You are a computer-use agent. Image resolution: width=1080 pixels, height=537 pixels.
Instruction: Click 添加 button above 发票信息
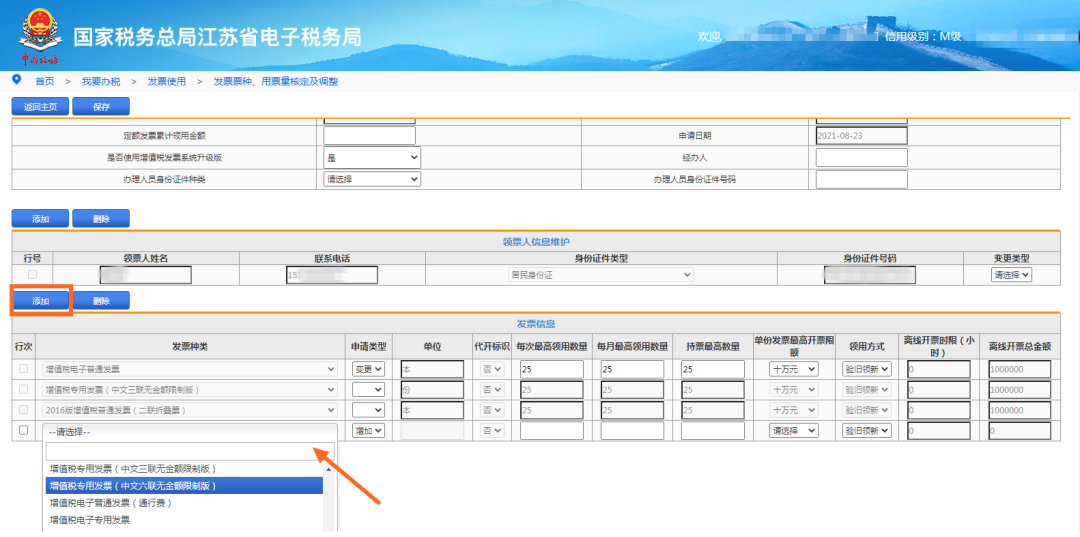[40, 301]
